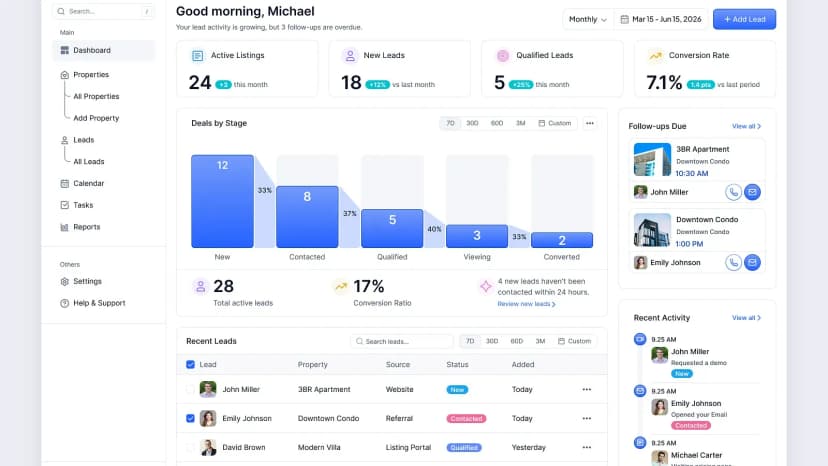Click the Add Lead button

pyautogui.click(x=744, y=20)
